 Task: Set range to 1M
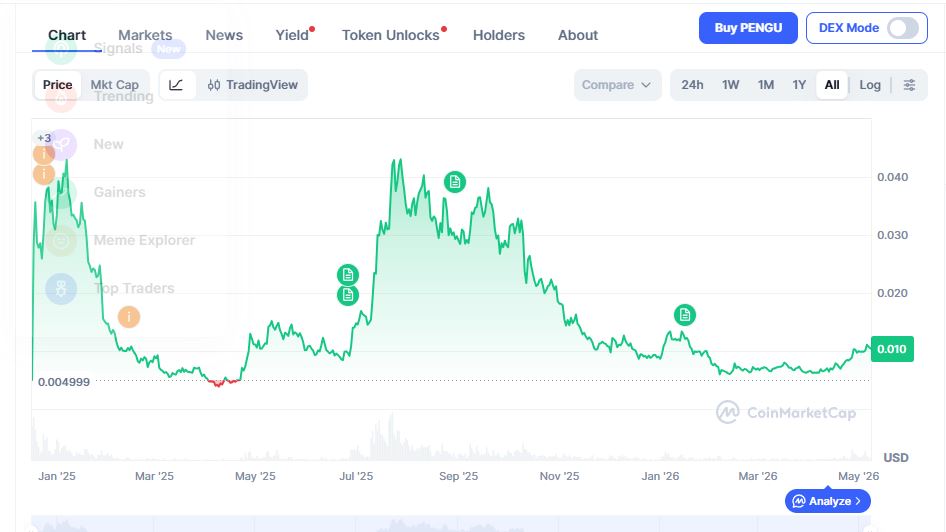pos(766,85)
